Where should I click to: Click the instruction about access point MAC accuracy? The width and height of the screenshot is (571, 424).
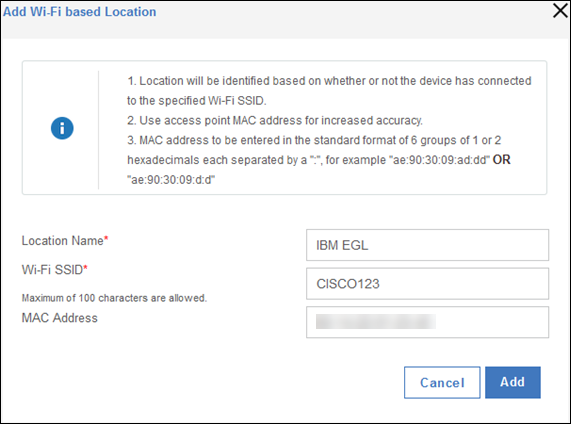point(275,121)
